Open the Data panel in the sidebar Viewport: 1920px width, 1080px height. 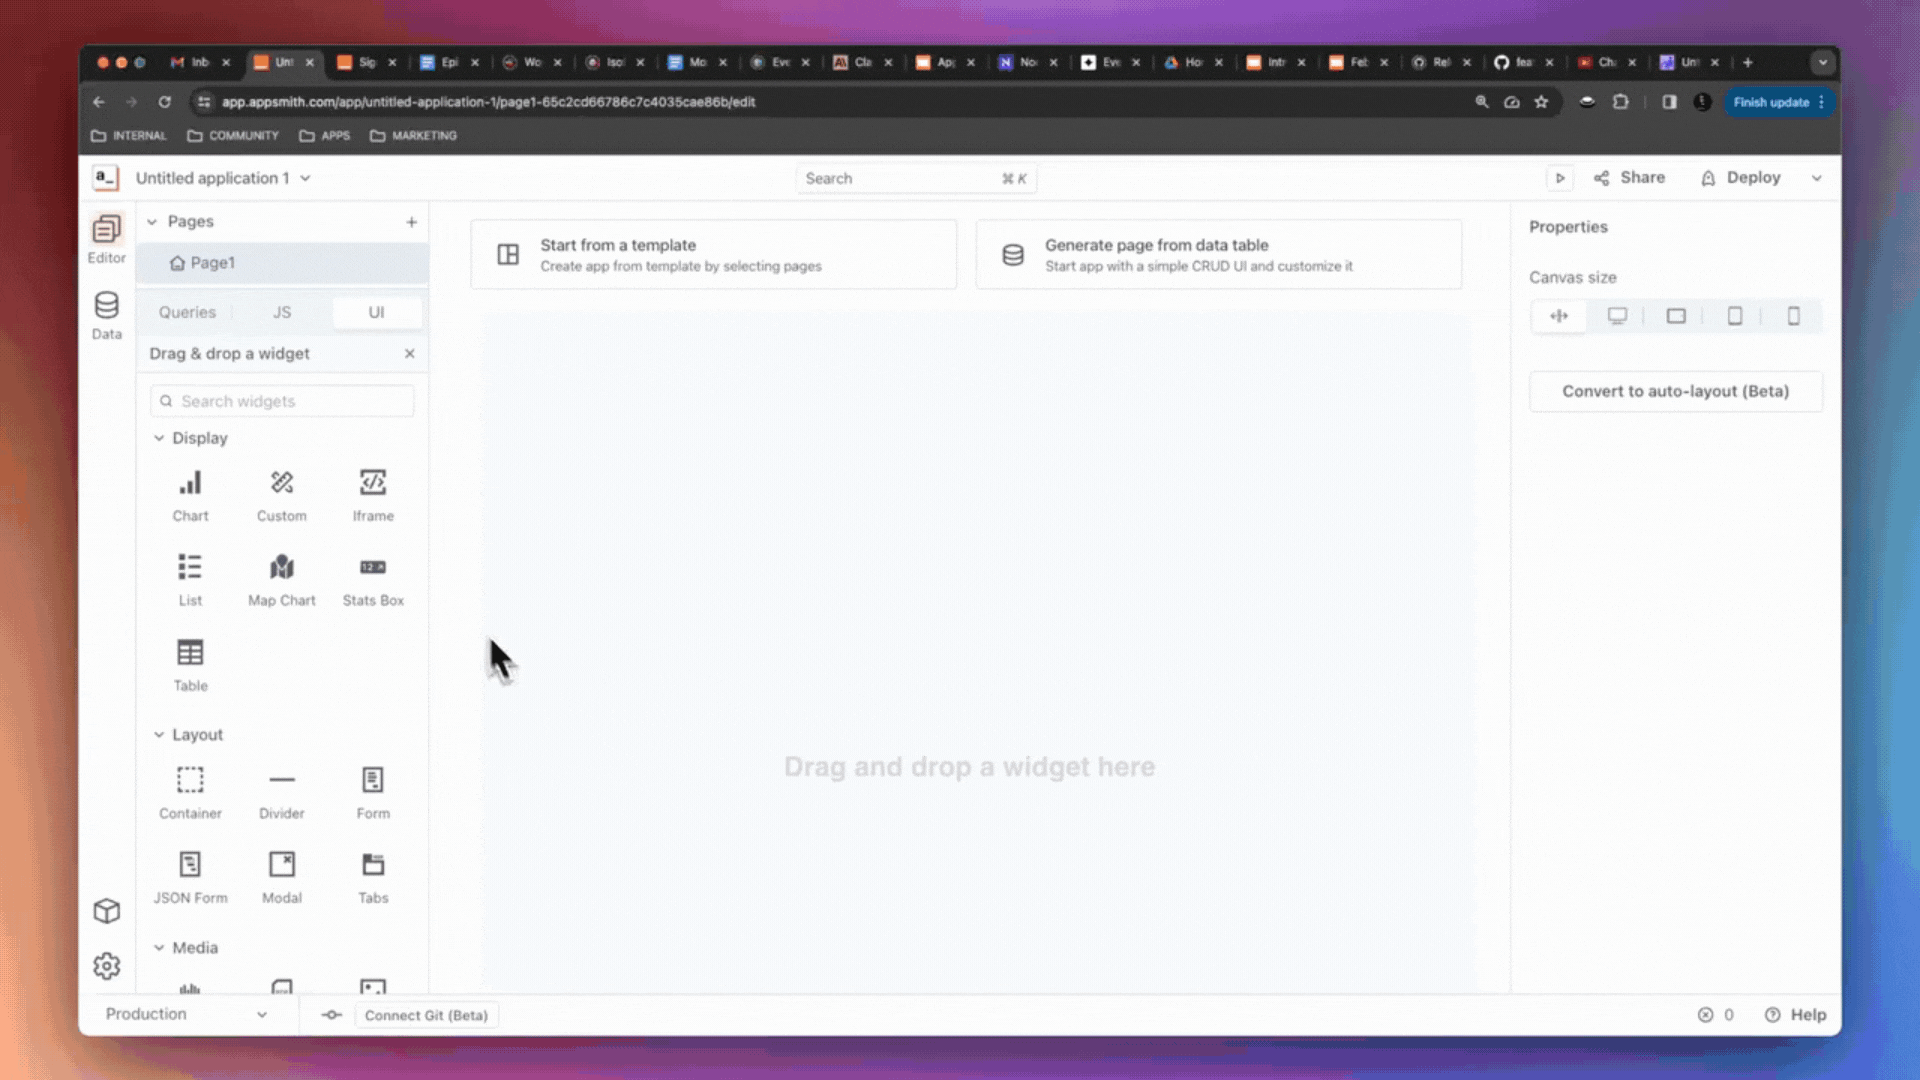(x=106, y=315)
